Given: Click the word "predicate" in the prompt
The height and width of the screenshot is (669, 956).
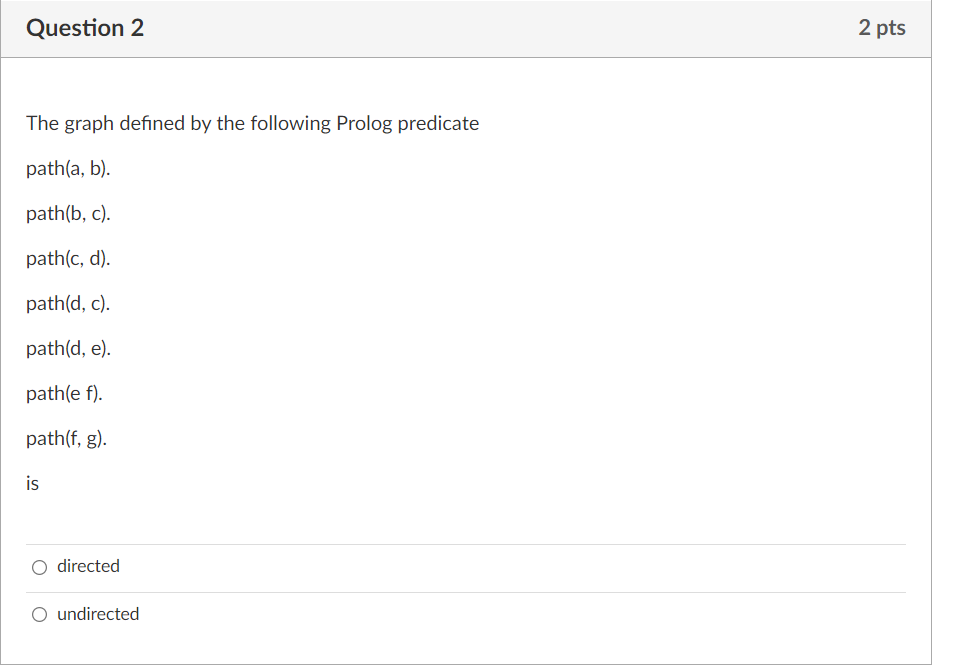Looking at the screenshot, I should (x=438, y=124).
